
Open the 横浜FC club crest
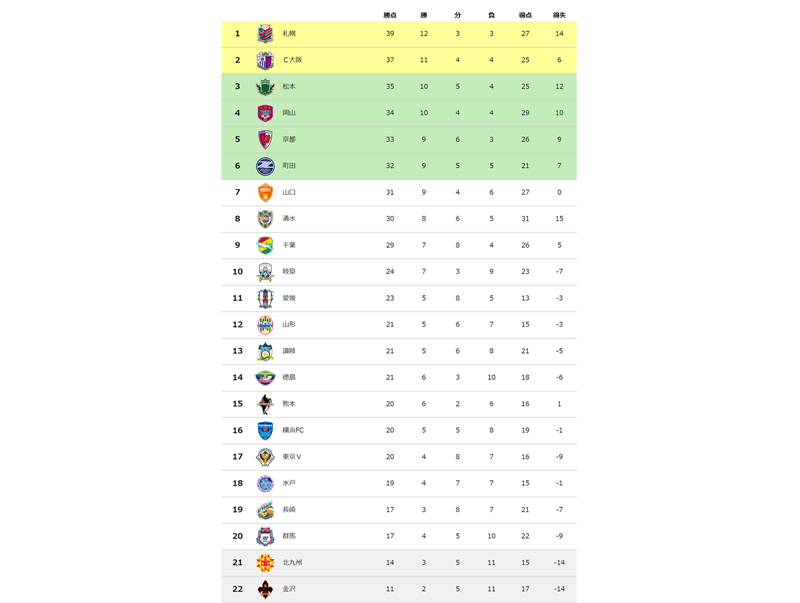[265, 430]
